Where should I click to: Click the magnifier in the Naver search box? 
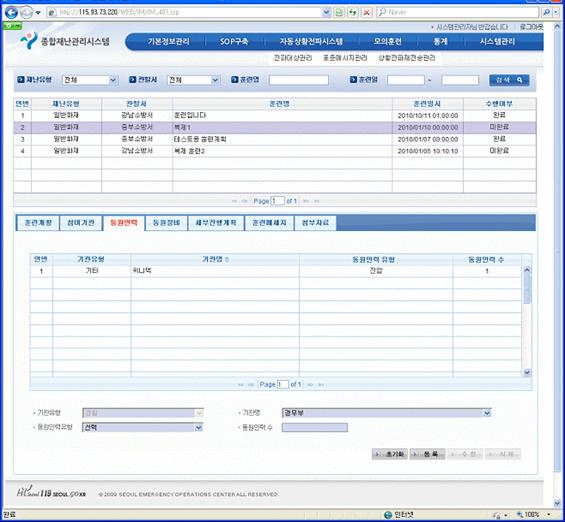[547, 13]
